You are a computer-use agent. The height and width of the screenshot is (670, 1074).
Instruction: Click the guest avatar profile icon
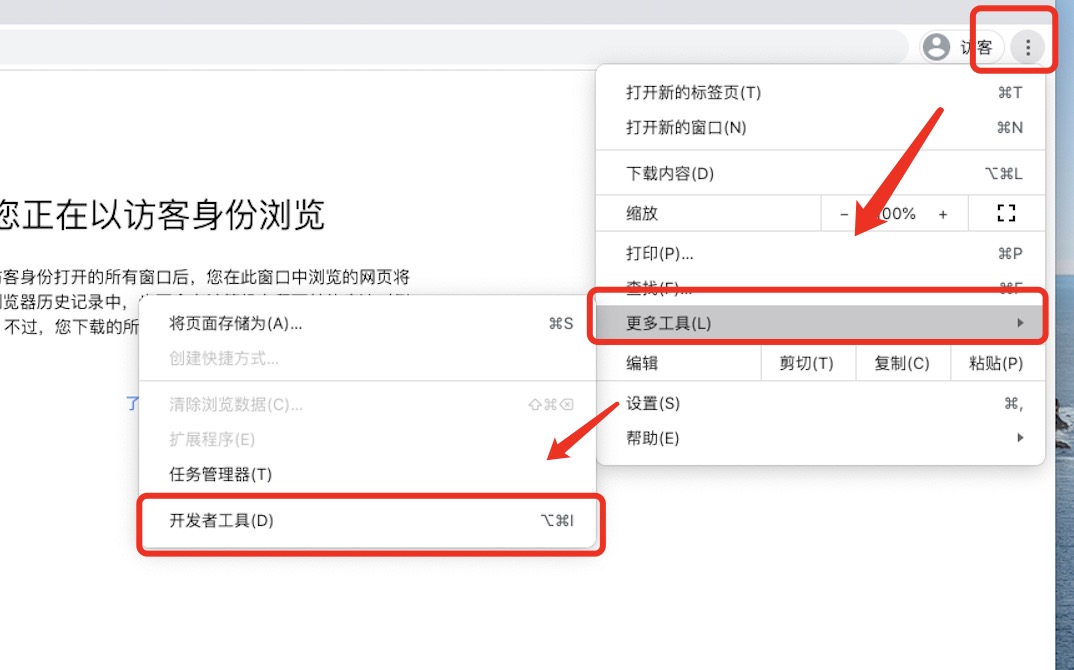point(936,46)
